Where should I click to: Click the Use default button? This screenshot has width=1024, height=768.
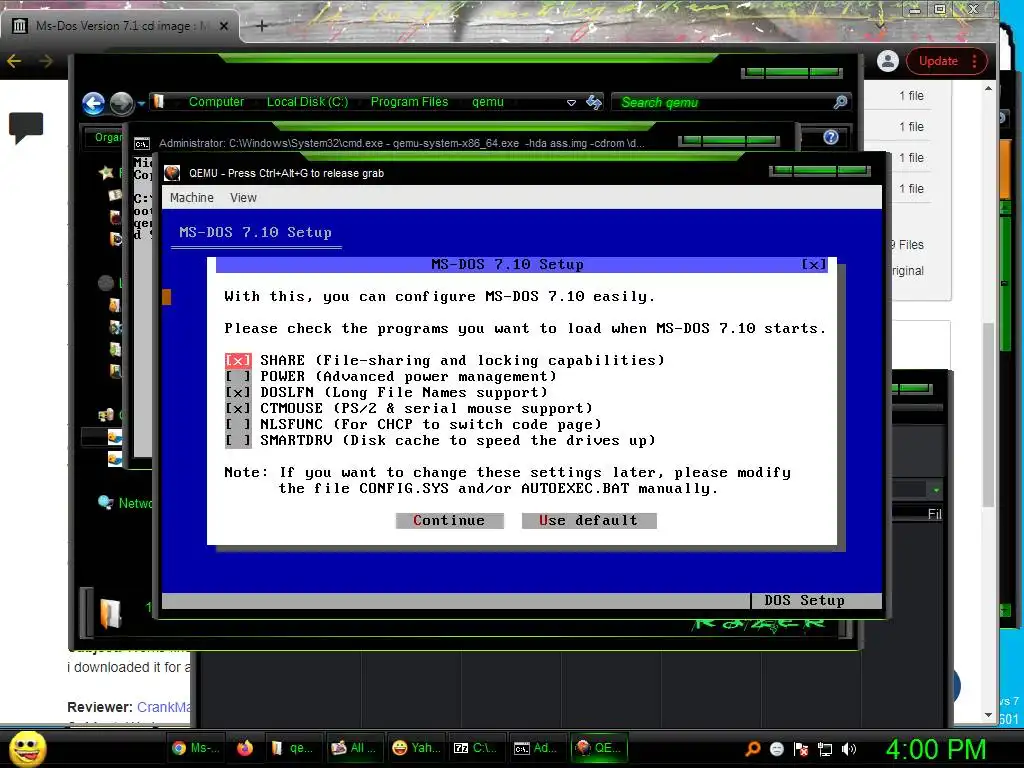tap(588, 520)
